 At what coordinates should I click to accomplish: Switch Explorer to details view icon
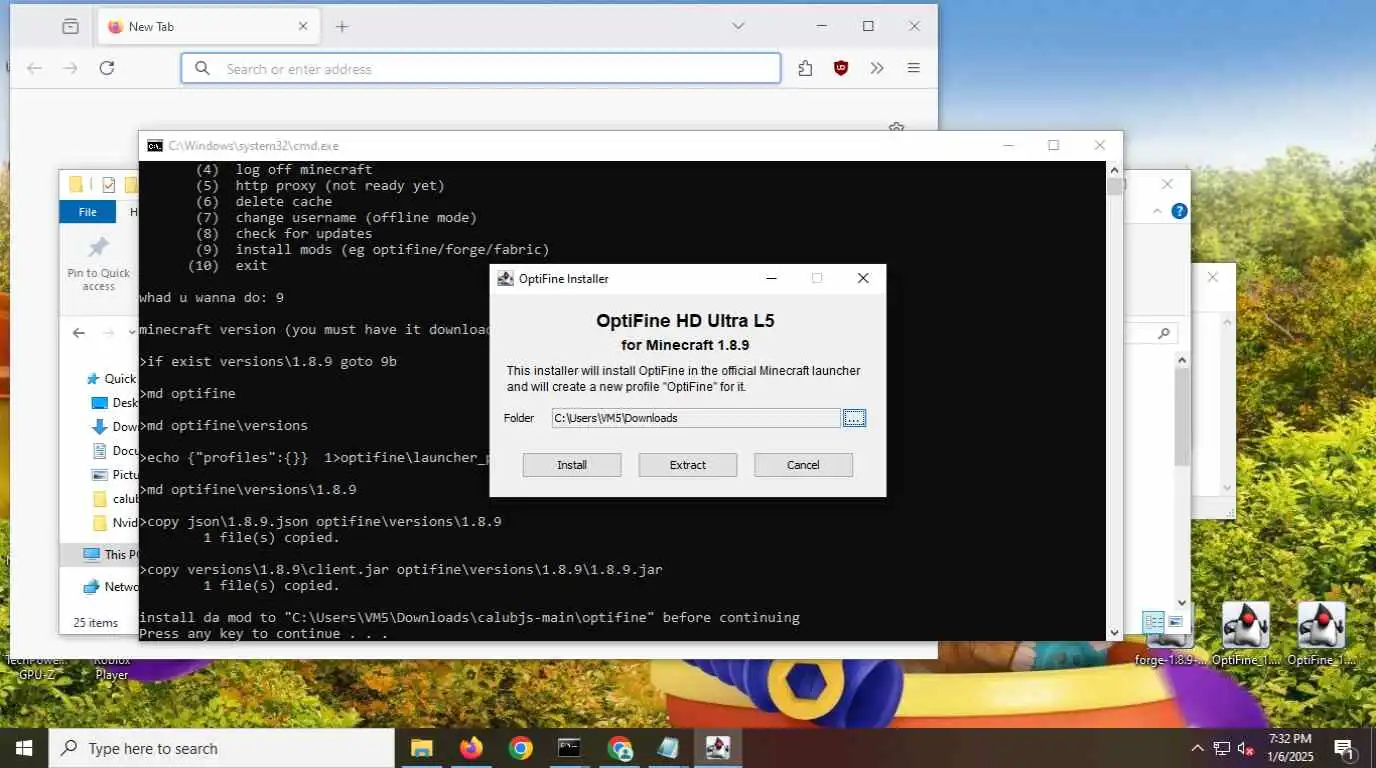point(1153,622)
